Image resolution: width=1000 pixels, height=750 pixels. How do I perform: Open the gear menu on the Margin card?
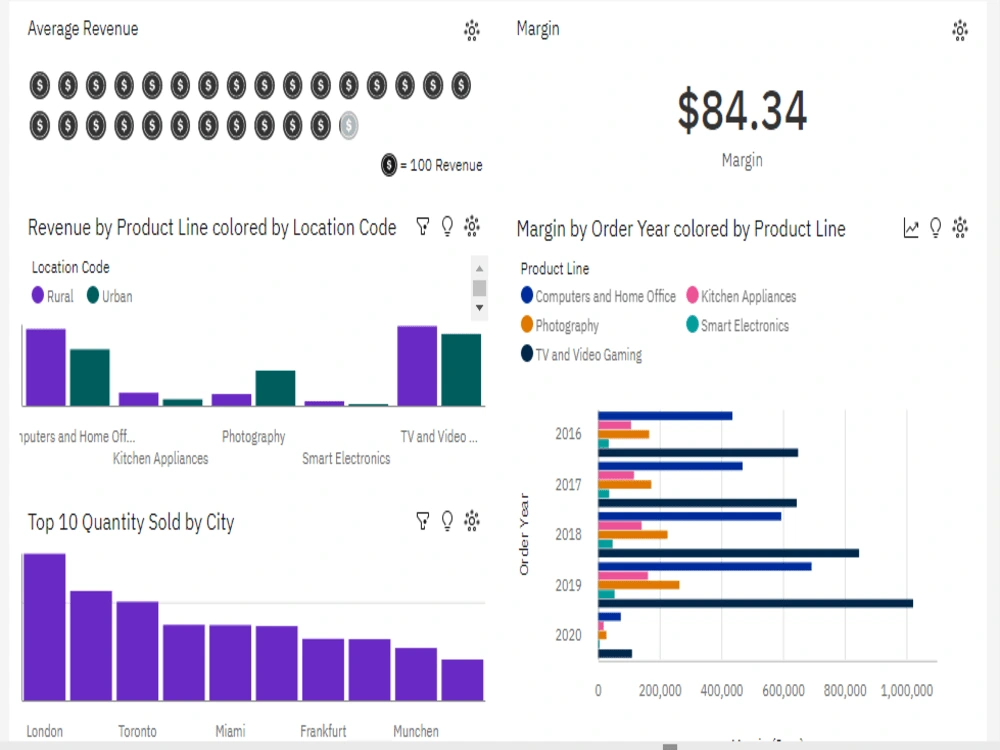pos(959,31)
